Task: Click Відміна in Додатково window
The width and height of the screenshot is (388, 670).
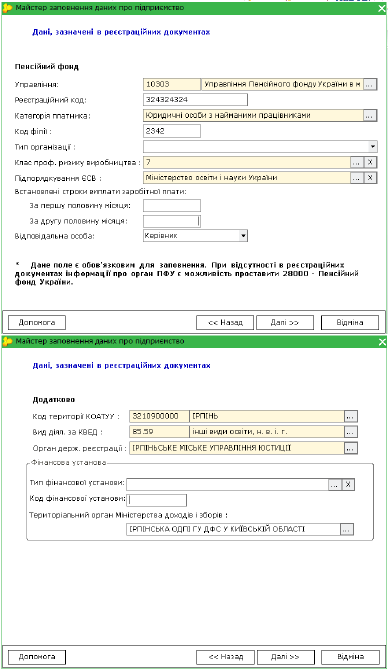Action: (x=350, y=657)
